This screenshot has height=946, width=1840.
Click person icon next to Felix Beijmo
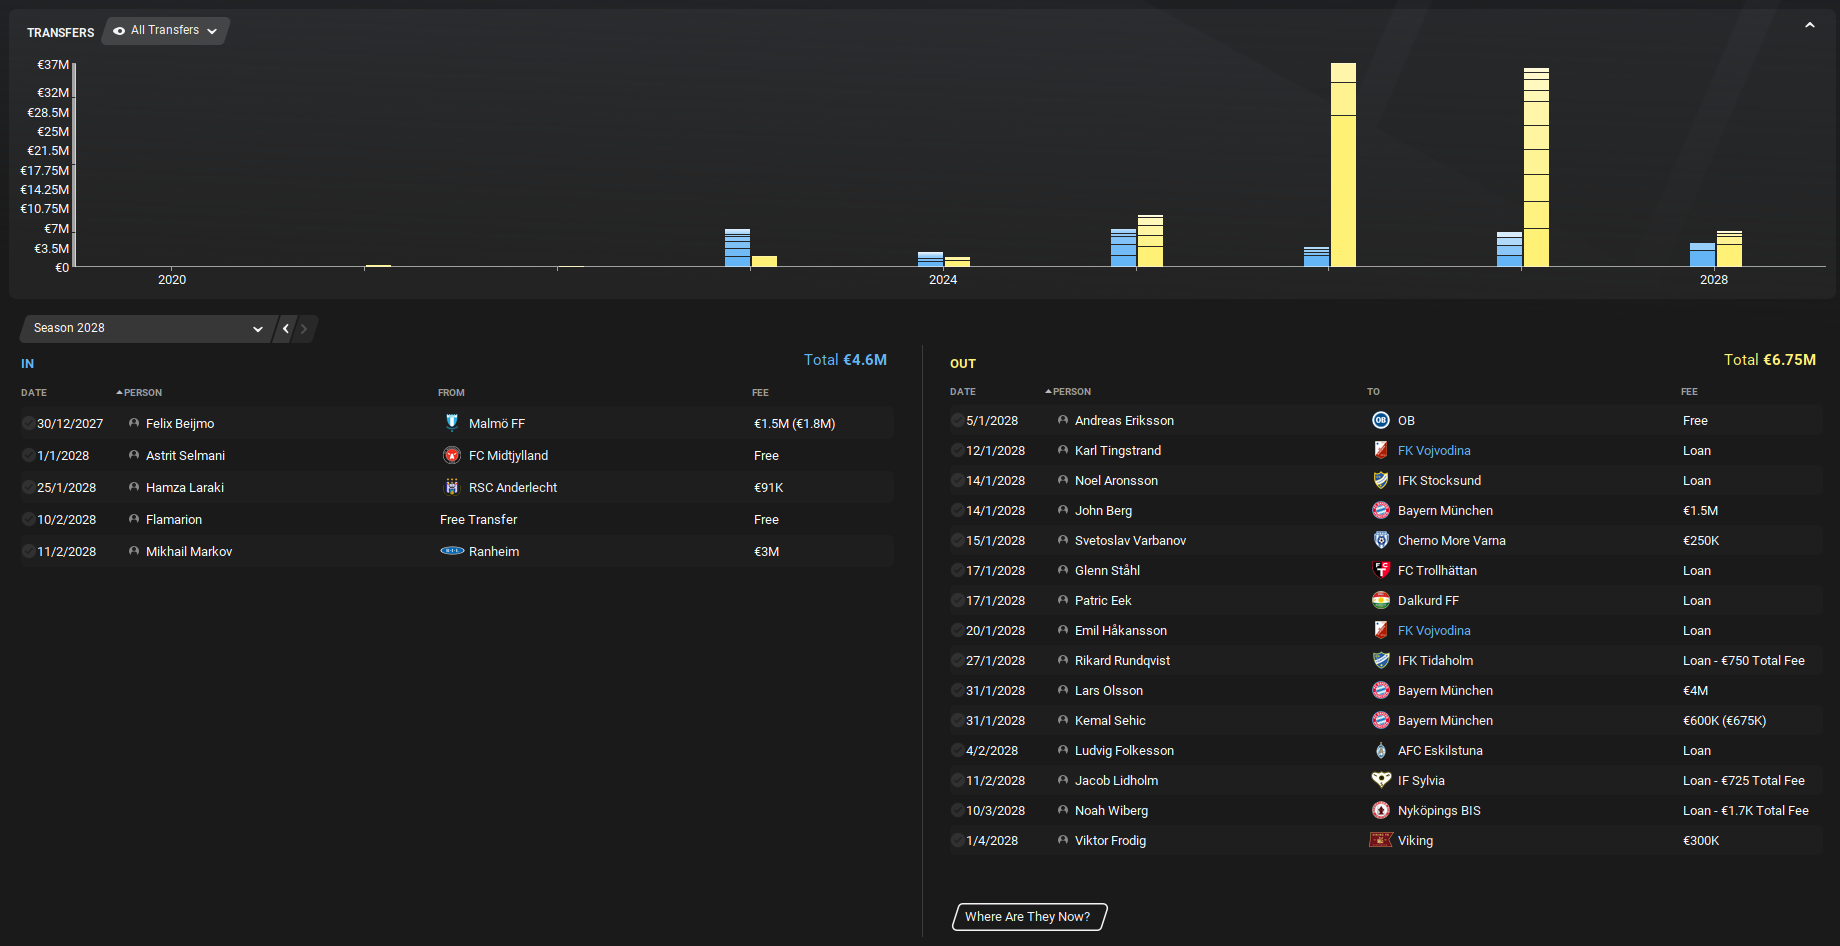tap(134, 423)
